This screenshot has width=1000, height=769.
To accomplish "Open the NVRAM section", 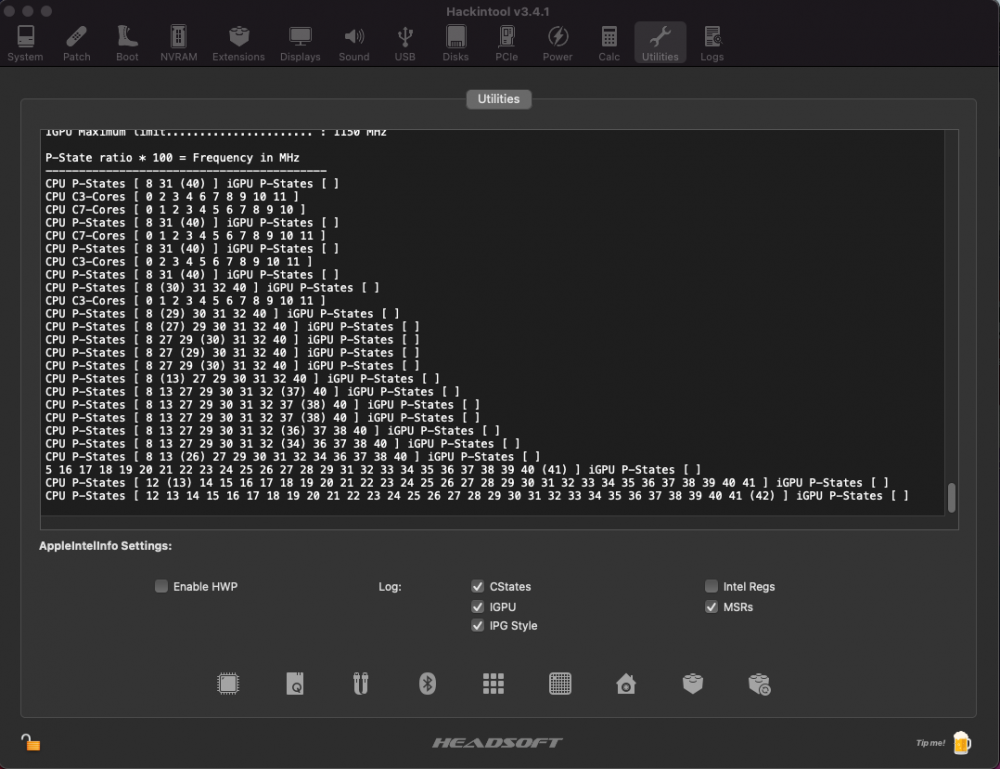I will [x=179, y=43].
